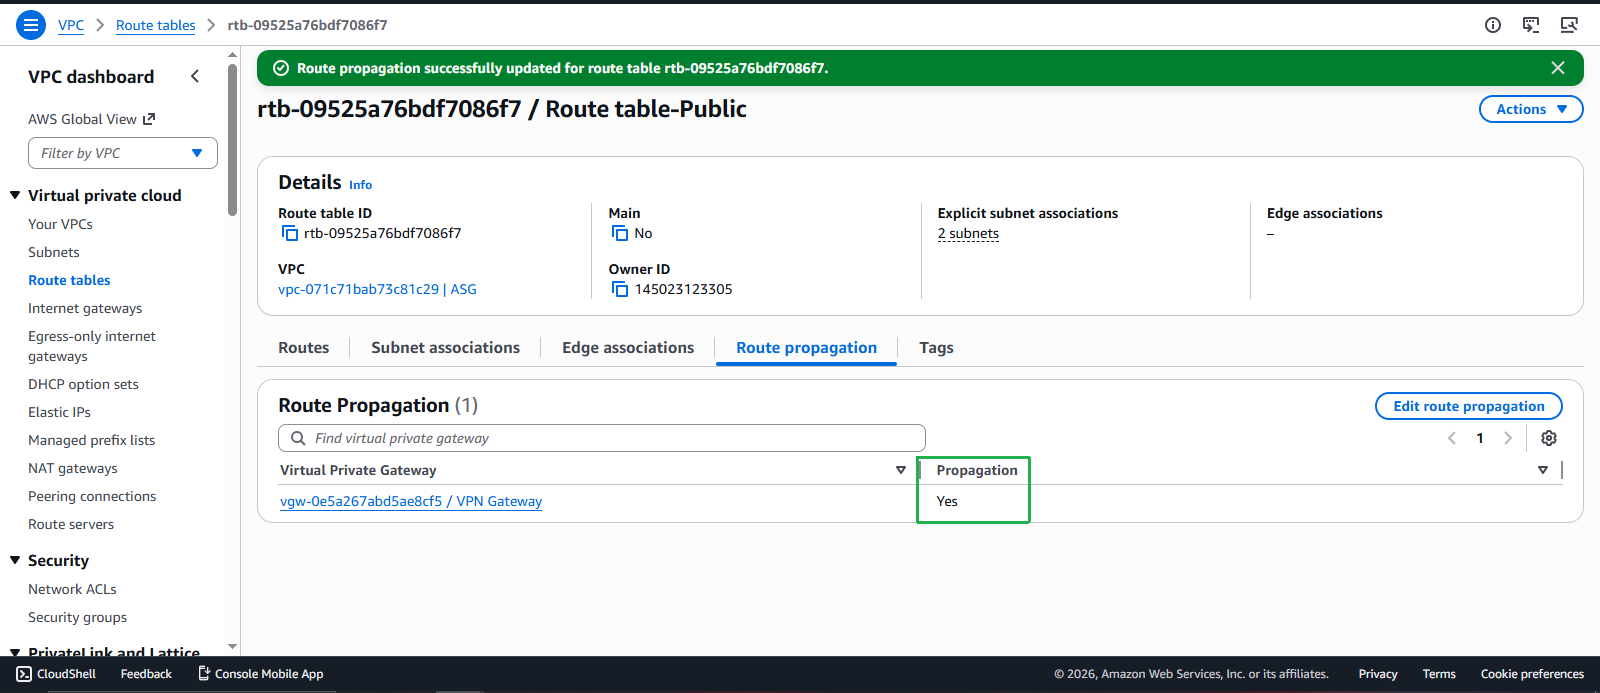Open Egress-only internet gateways in sidebar
Image resolution: width=1600 pixels, height=693 pixels.
coord(92,346)
